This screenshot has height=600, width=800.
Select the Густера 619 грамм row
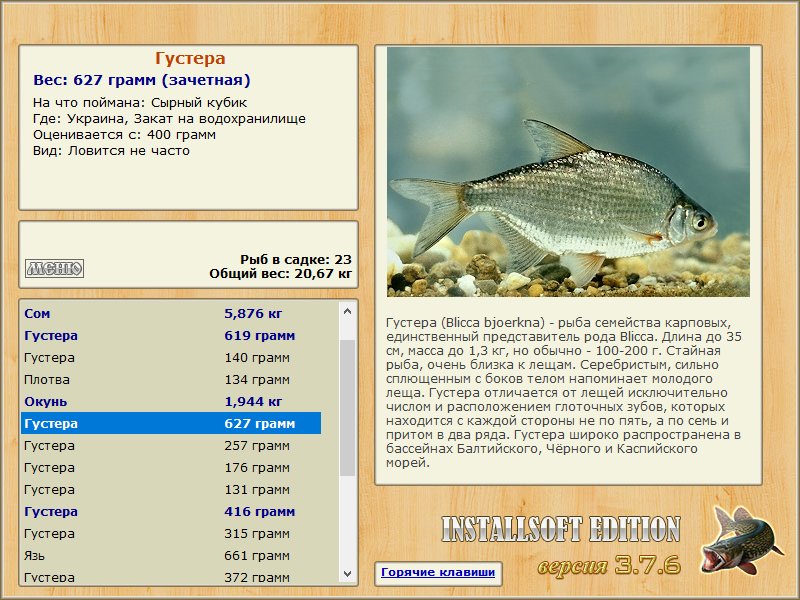point(171,335)
